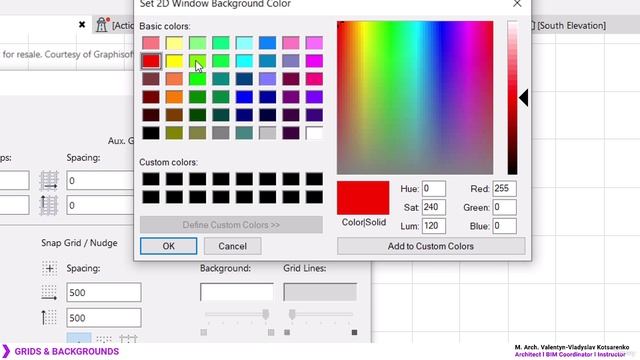Select the orange swatch in fourth Basic row
Viewport: 640px width, 360px height.
(x=174, y=97)
